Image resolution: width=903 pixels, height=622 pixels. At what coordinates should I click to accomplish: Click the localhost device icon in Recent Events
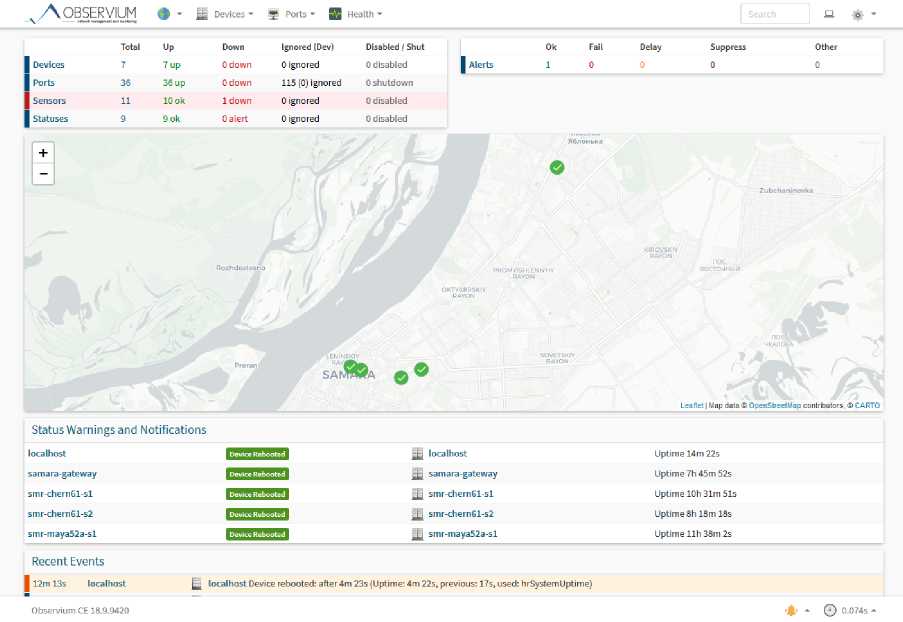(198, 583)
